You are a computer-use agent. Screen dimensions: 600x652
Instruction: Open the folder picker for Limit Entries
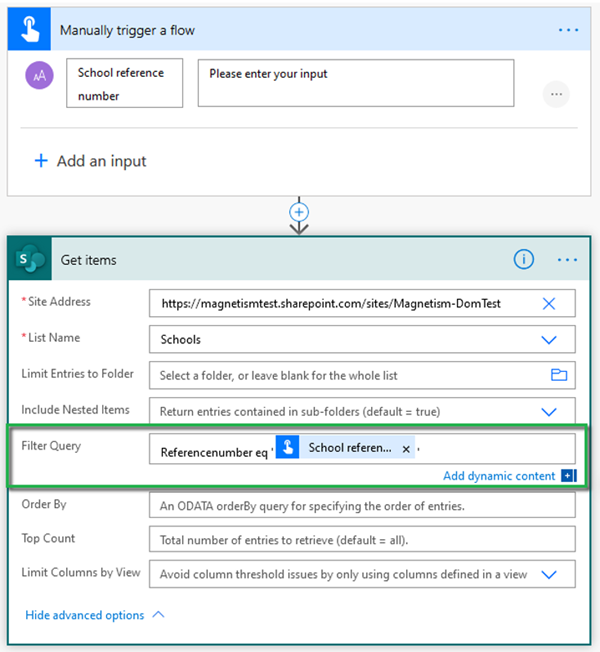pos(558,375)
